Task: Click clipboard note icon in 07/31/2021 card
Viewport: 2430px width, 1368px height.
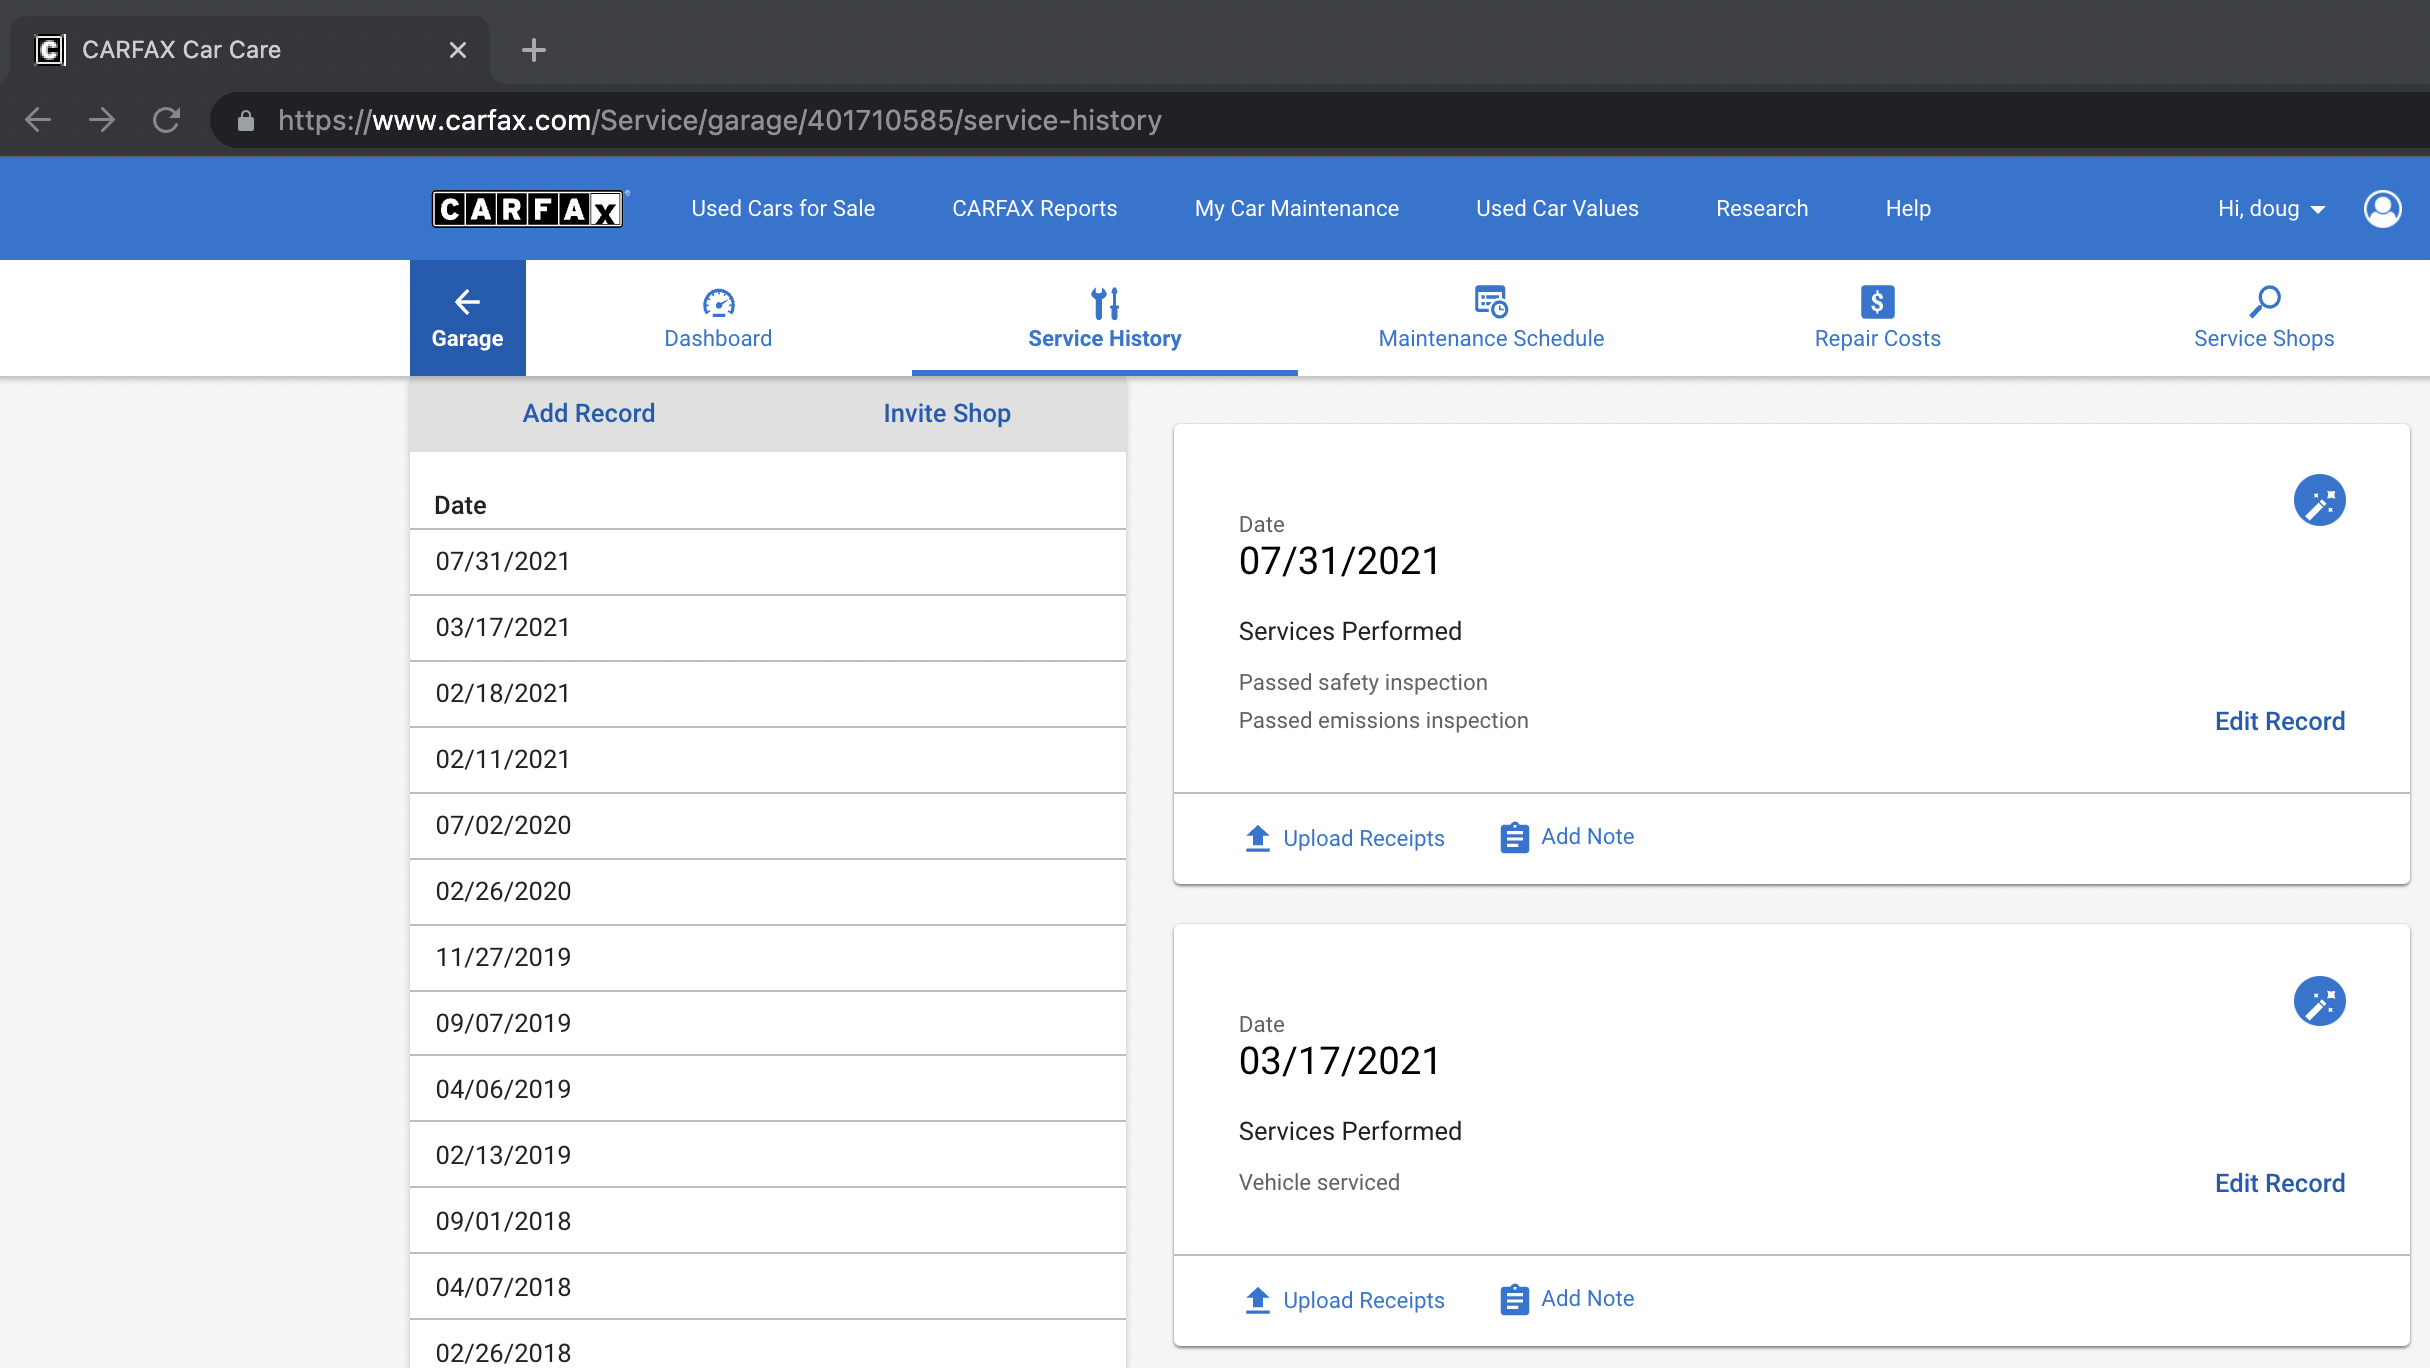Action: click(x=1514, y=837)
